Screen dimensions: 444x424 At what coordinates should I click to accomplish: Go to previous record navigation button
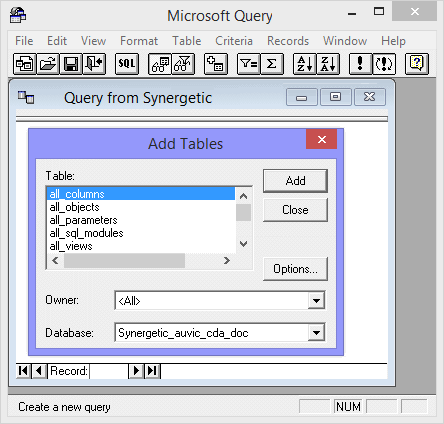[x=39, y=371]
